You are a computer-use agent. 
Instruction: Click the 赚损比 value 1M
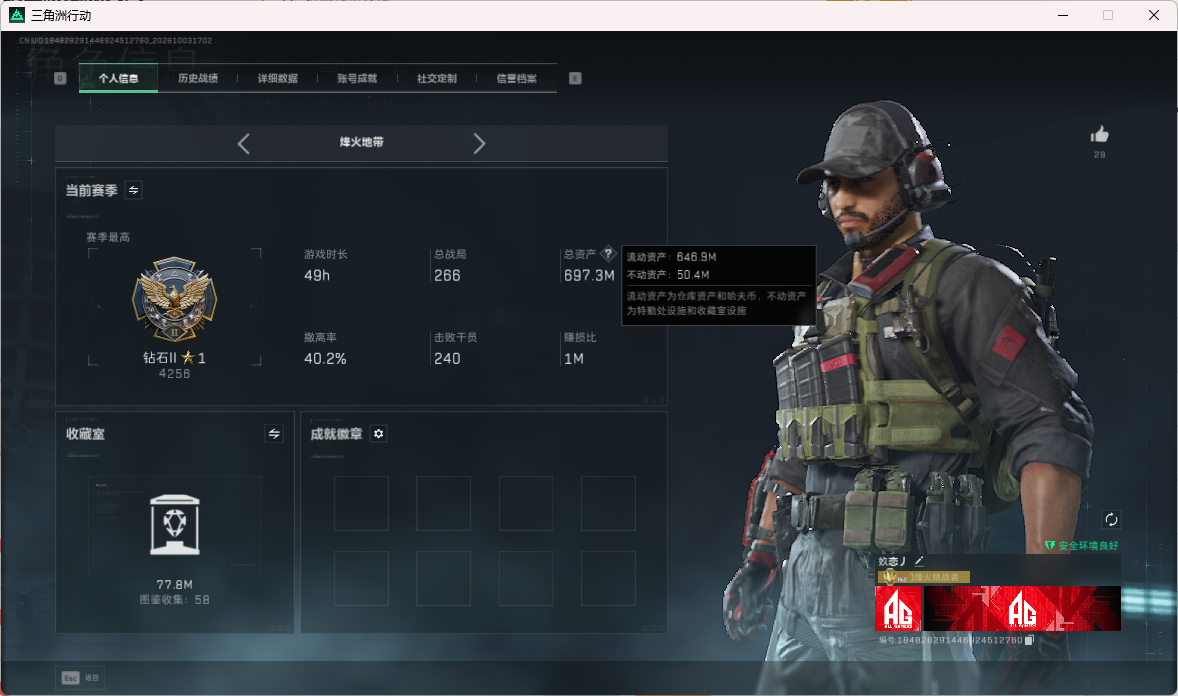(x=574, y=359)
